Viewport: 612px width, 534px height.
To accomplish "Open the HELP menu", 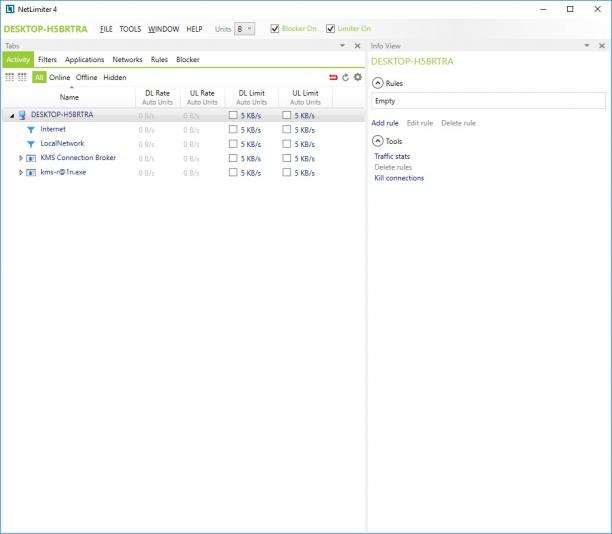I will (194, 29).
